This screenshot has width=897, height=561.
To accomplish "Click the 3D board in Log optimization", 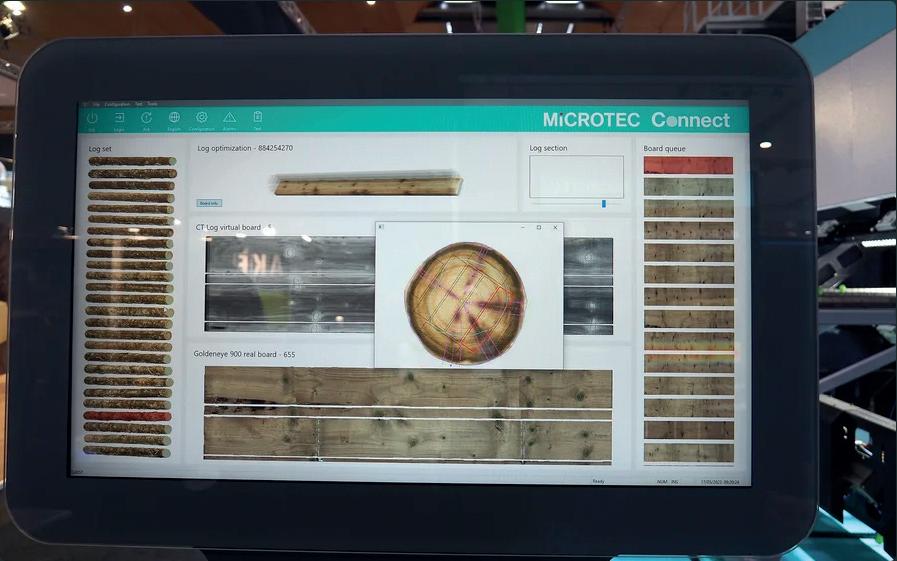I will 368,185.
